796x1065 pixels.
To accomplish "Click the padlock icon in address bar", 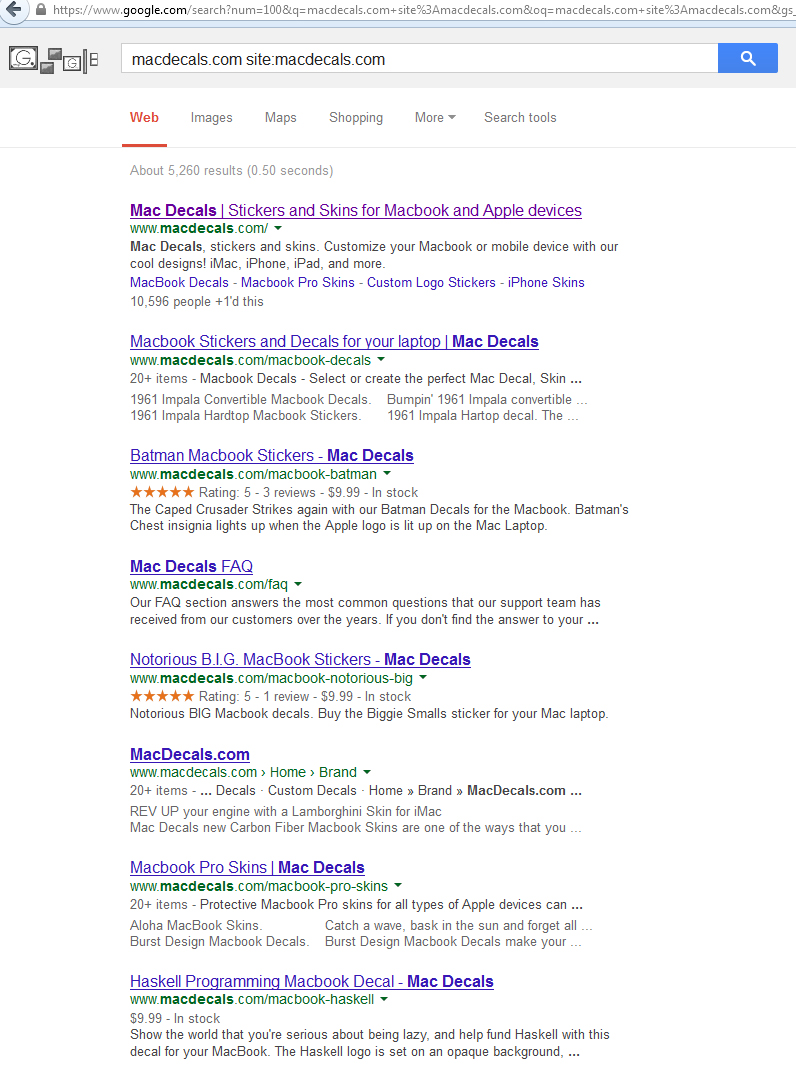I will click(40, 9).
